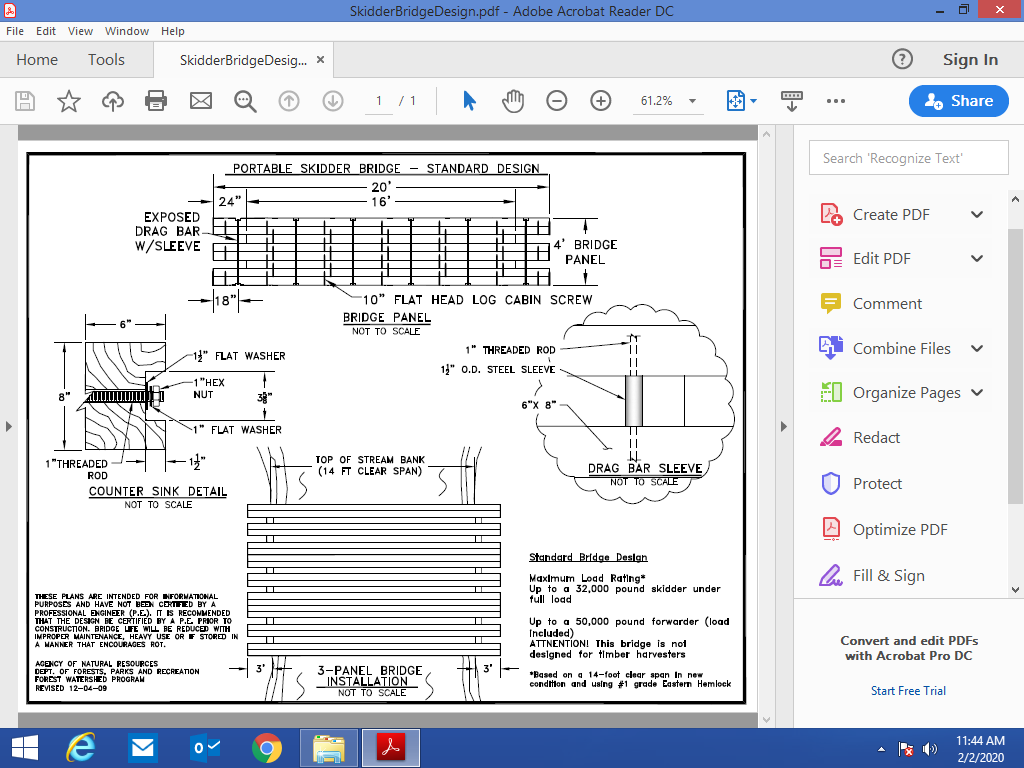The image size is (1024, 768).
Task: Expand the Organize Pages chevron
Action: coord(977,393)
